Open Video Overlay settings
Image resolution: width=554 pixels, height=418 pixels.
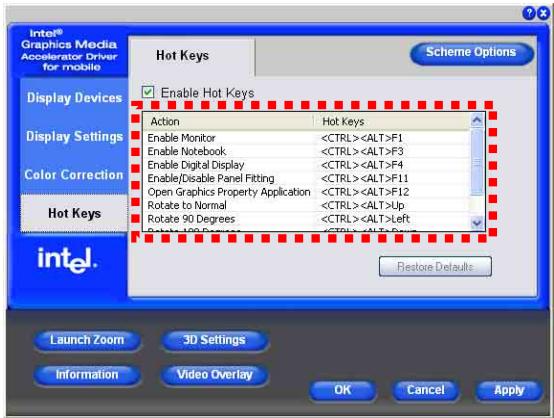coord(214,375)
